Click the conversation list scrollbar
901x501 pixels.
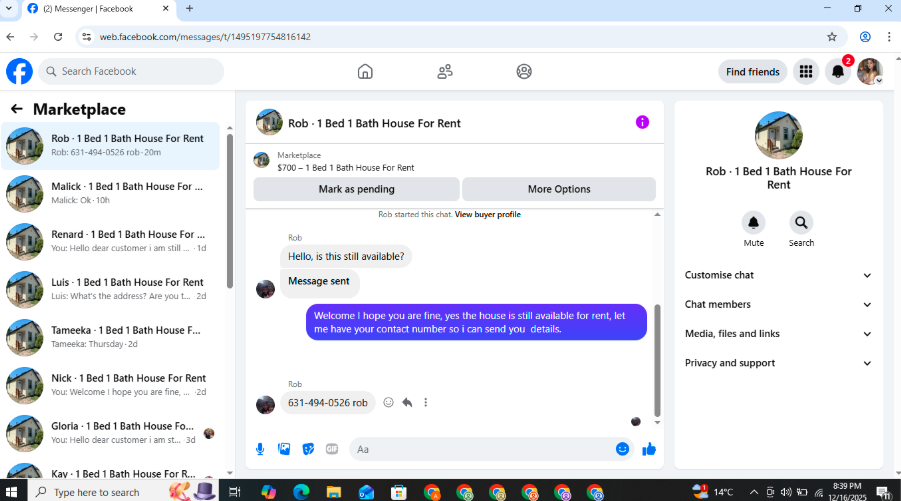(230, 211)
